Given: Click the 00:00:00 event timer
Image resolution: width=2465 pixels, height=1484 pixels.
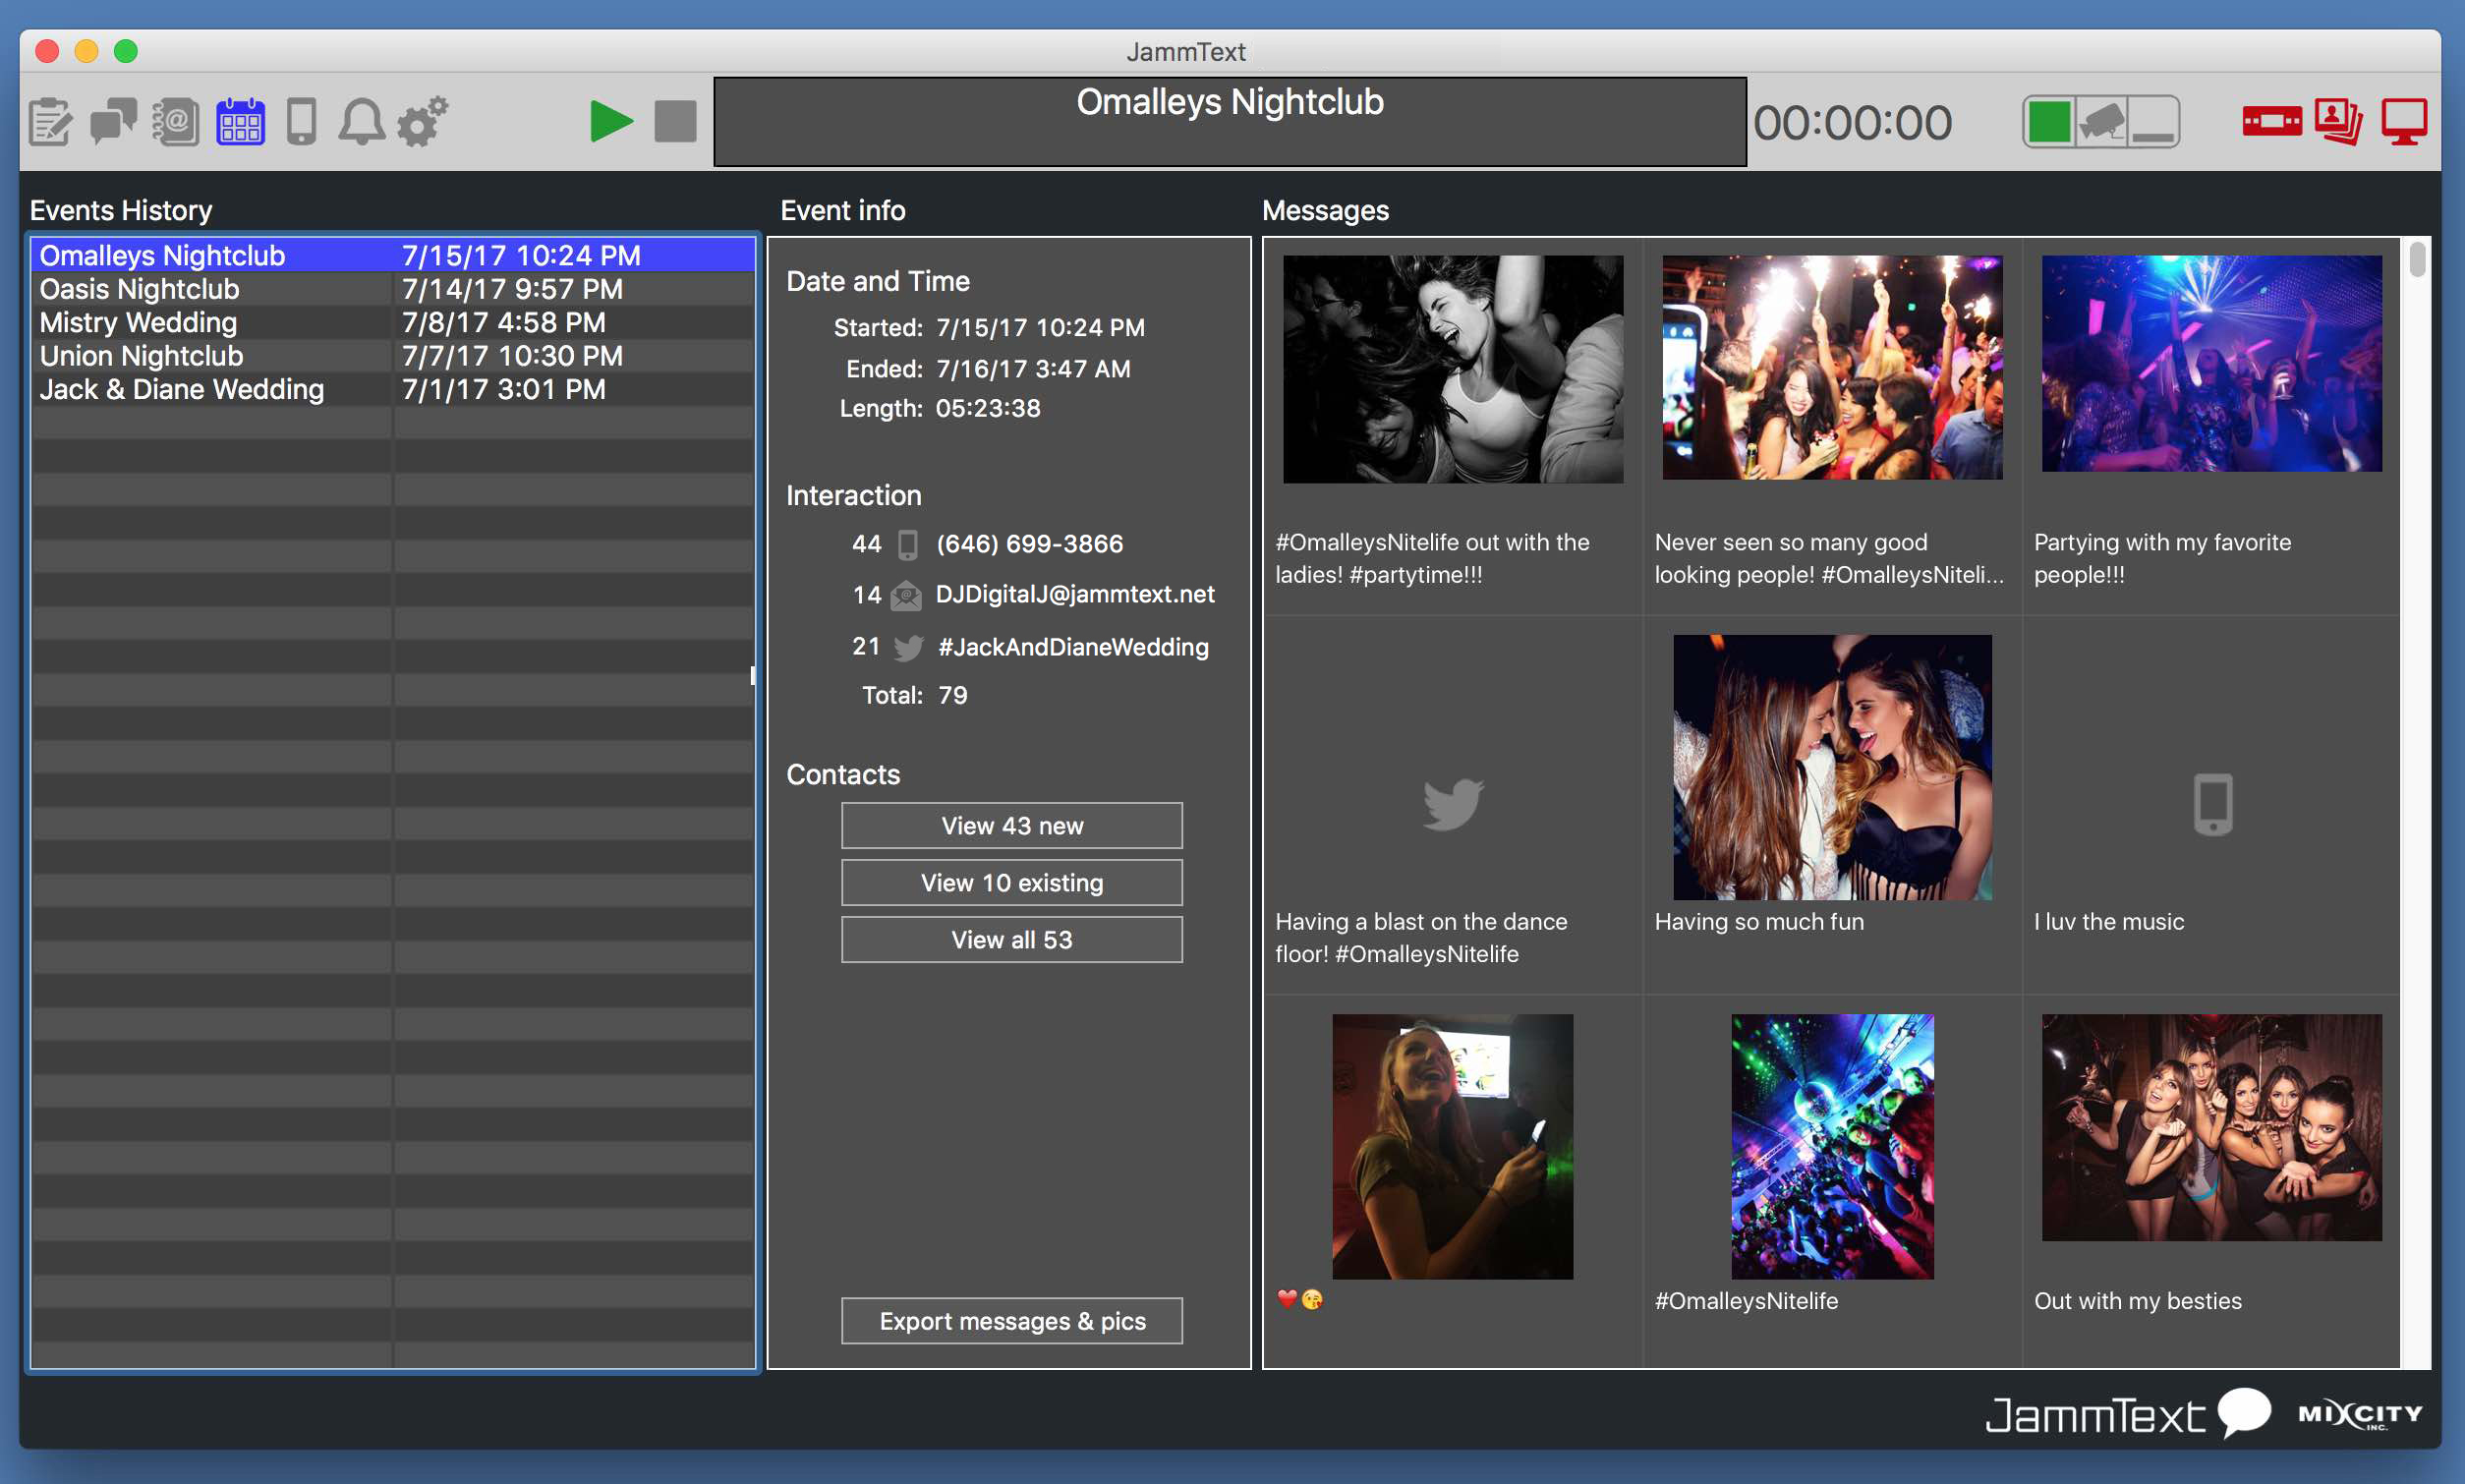Looking at the screenshot, I should click(x=1852, y=123).
